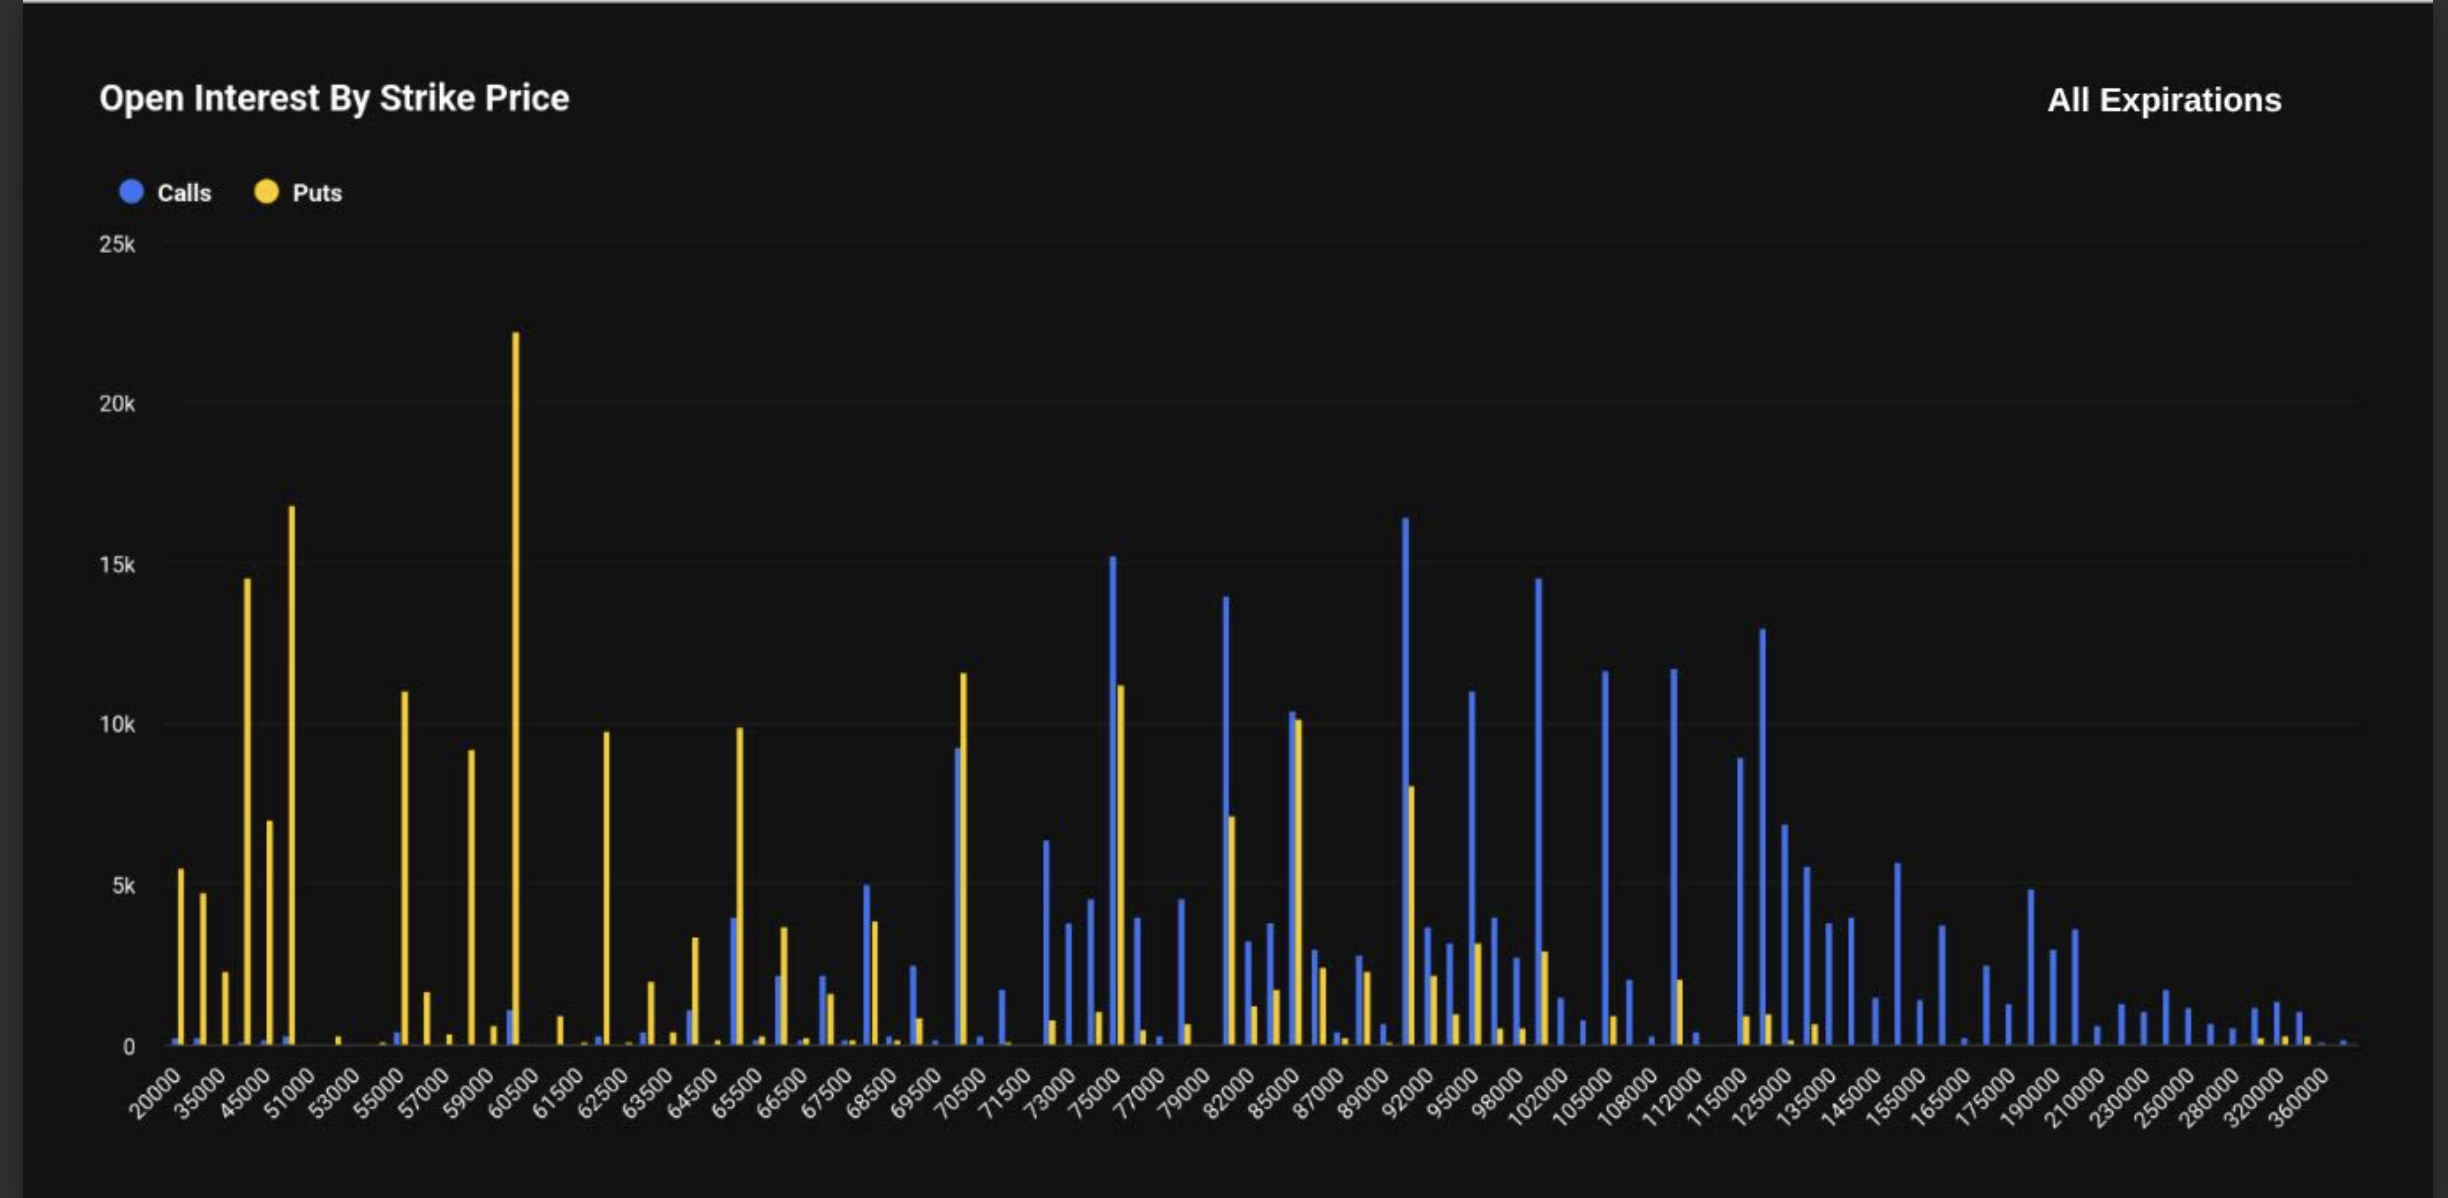Click the 75000 strike axis label
This screenshot has width=2448, height=1198.
click(1094, 1094)
